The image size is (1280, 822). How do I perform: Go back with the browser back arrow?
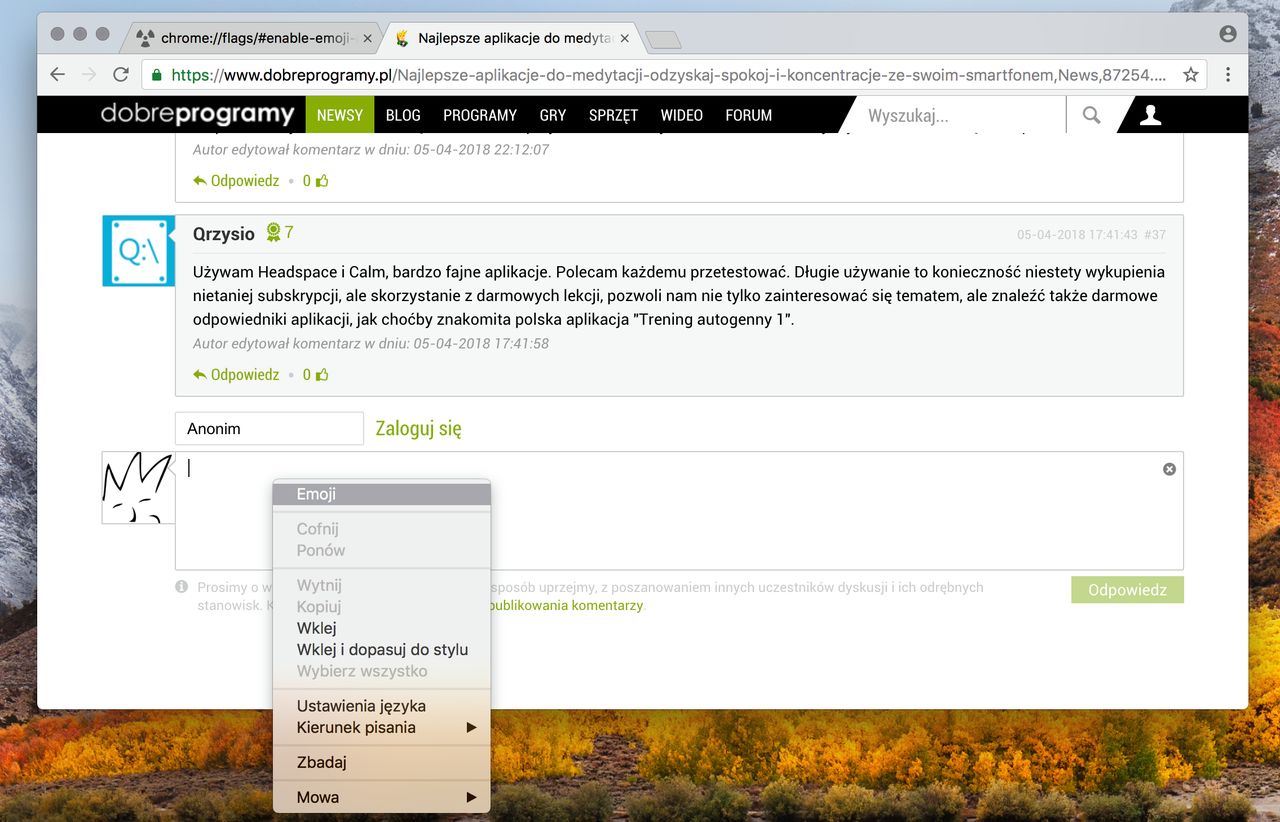pyautogui.click(x=57, y=74)
